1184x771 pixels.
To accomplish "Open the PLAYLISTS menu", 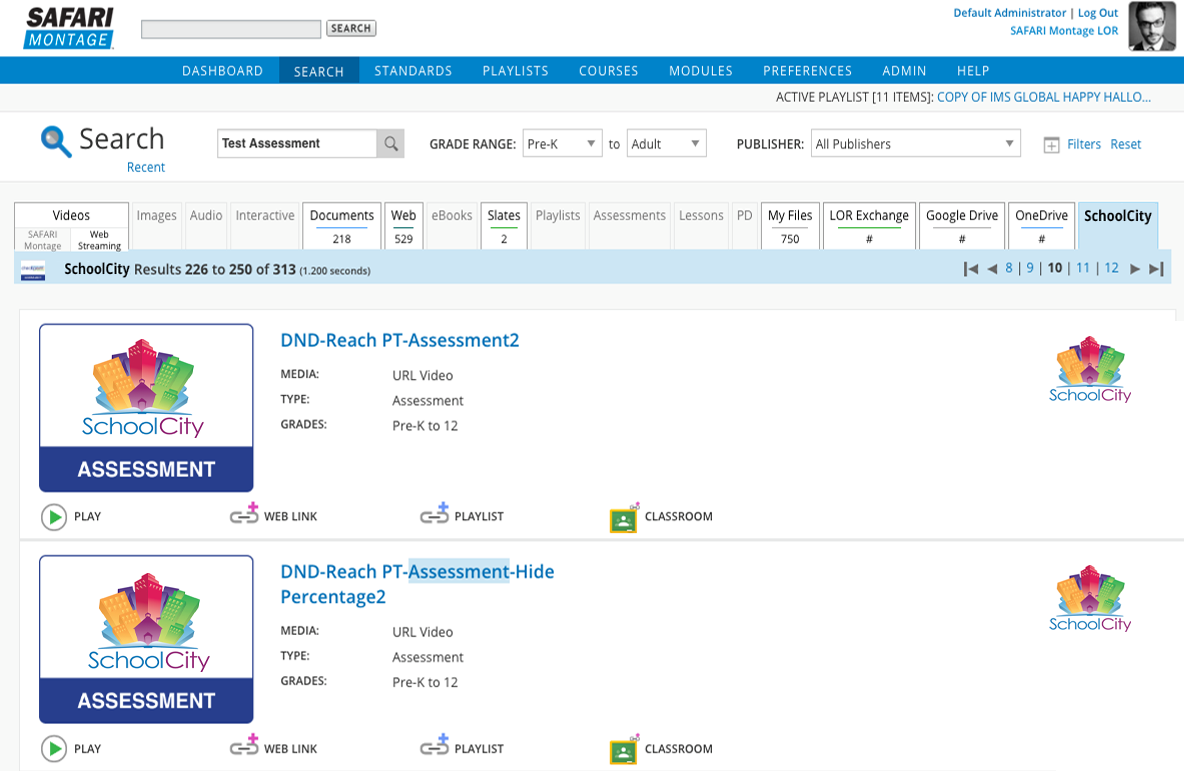I will pos(516,71).
